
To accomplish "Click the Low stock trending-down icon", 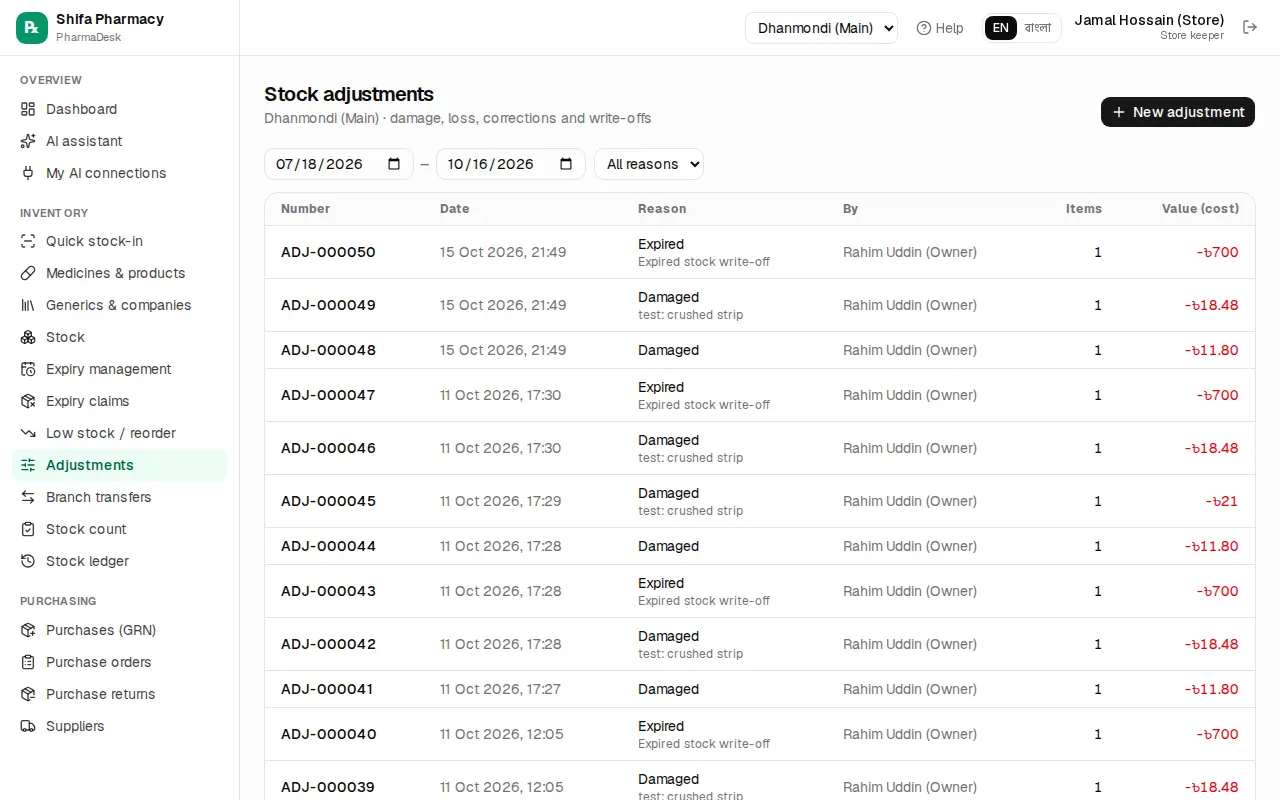I will (x=28, y=433).
